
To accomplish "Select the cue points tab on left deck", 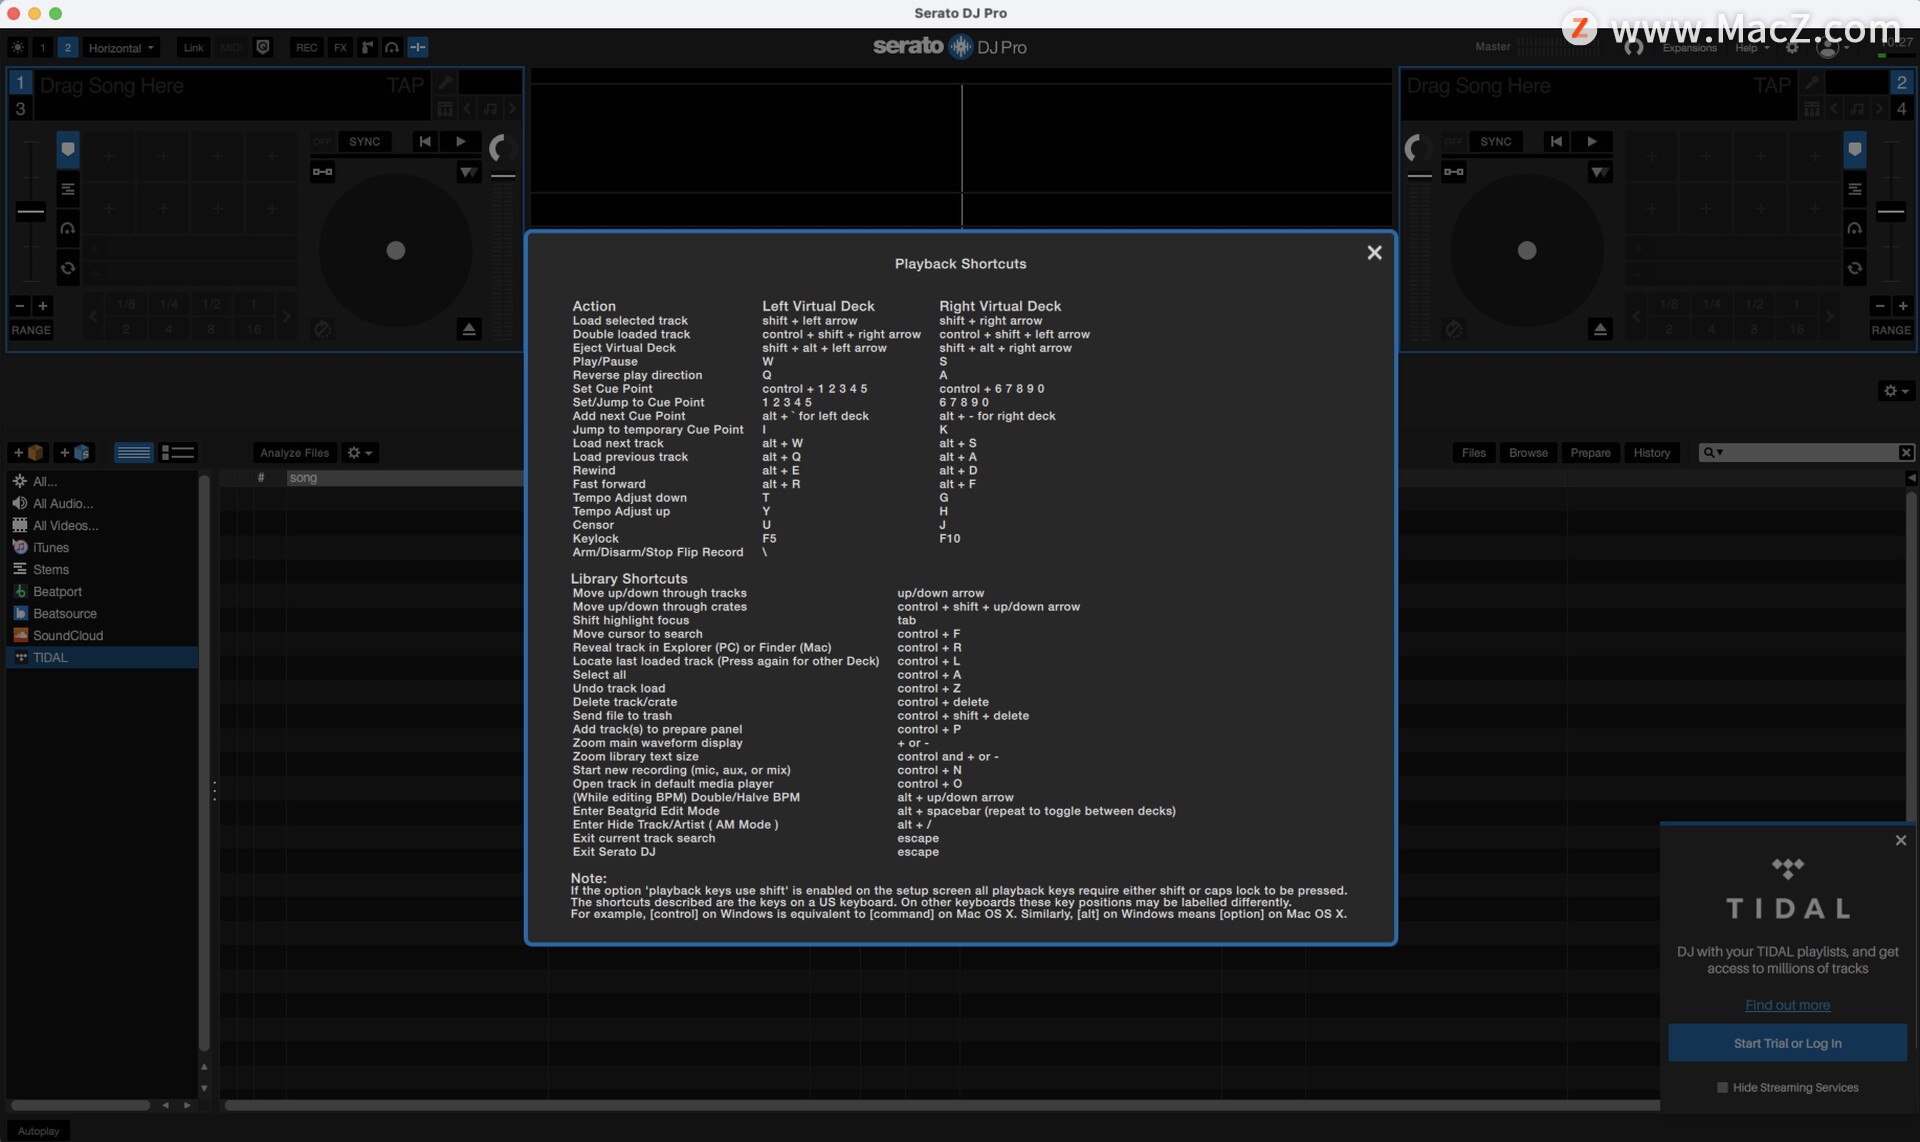I will (x=67, y=150).
